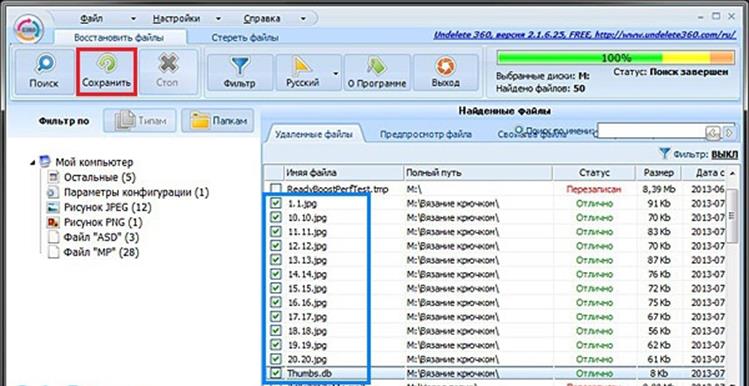Click the Русский language button
The height and width of the screenshot is (386, 749).
point(303,72)
